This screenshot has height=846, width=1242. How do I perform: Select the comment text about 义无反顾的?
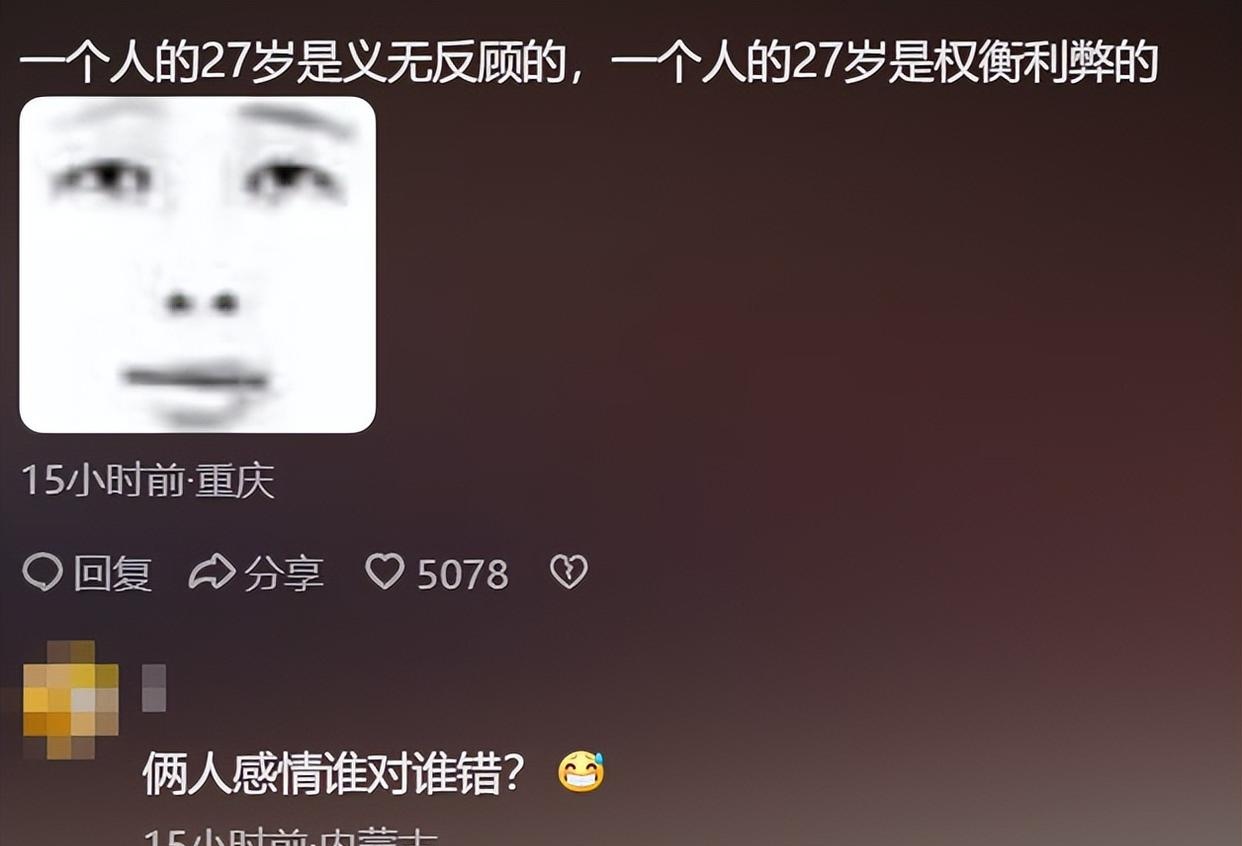303,63
